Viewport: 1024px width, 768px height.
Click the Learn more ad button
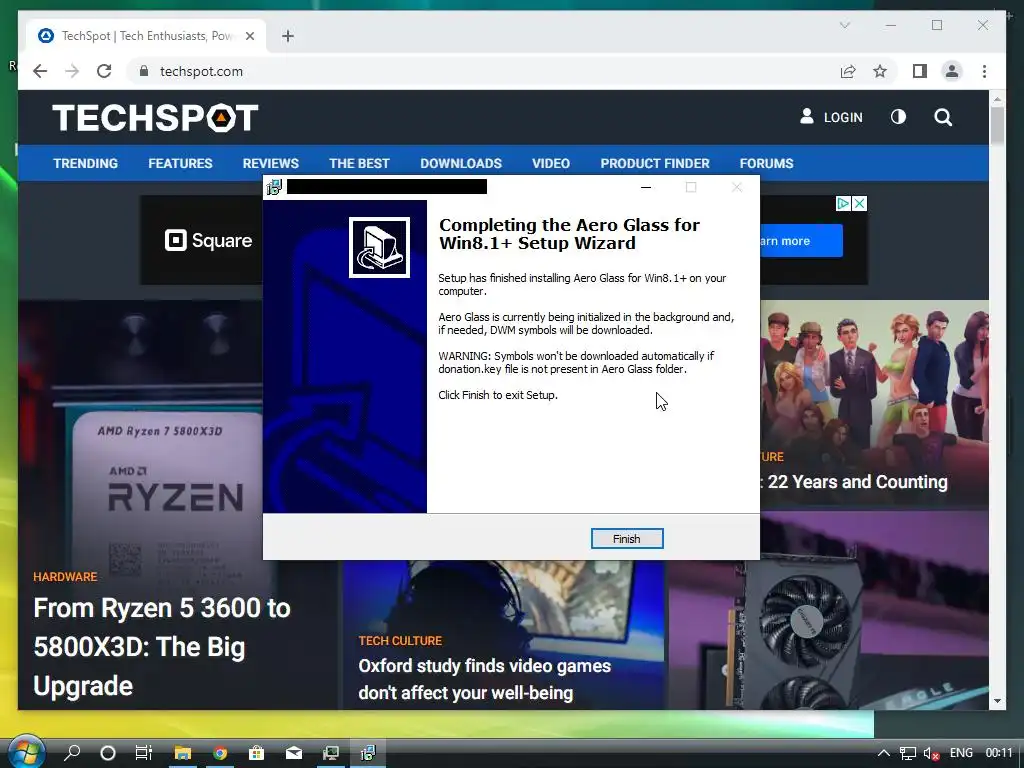(801, 241)
